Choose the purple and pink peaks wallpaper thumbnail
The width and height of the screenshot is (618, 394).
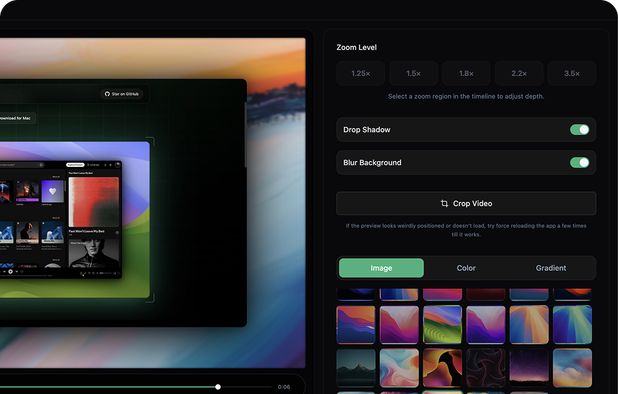486,325
